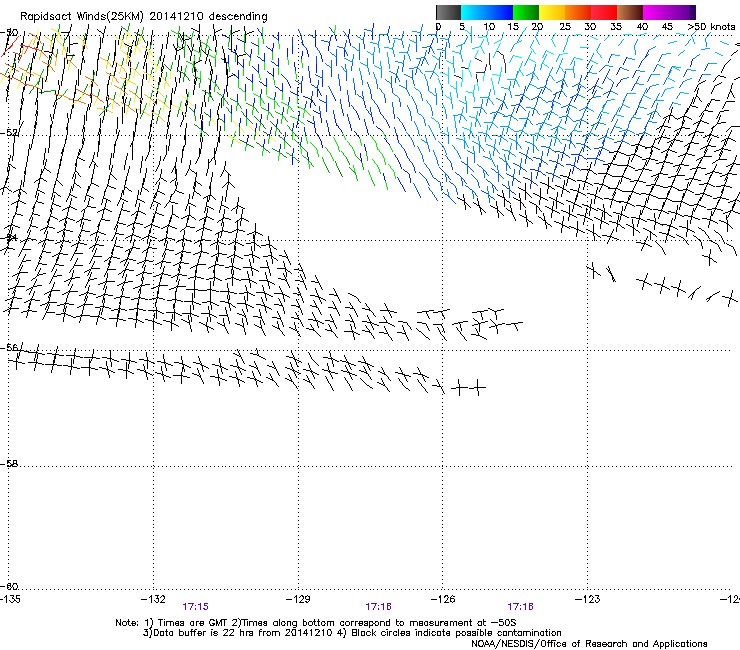Click the Rapidscat Winds title text

pos(143,16)
